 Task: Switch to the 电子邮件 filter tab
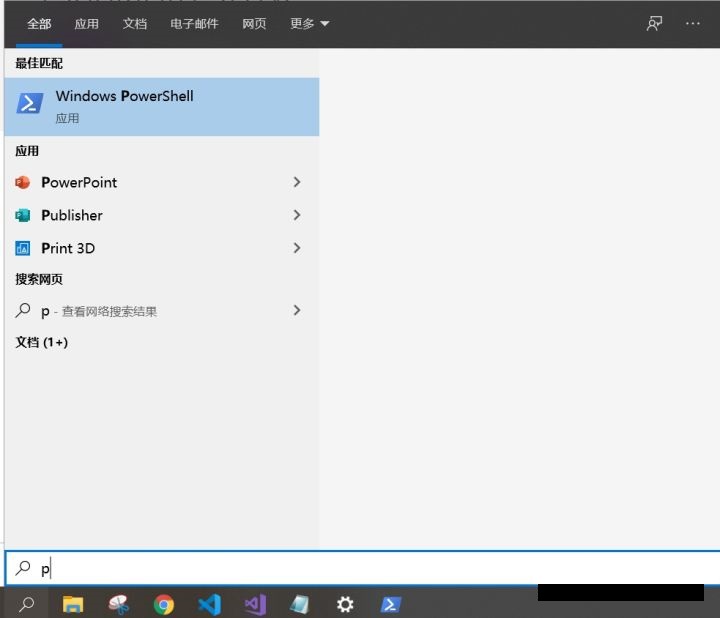click(x=194, y=24)
